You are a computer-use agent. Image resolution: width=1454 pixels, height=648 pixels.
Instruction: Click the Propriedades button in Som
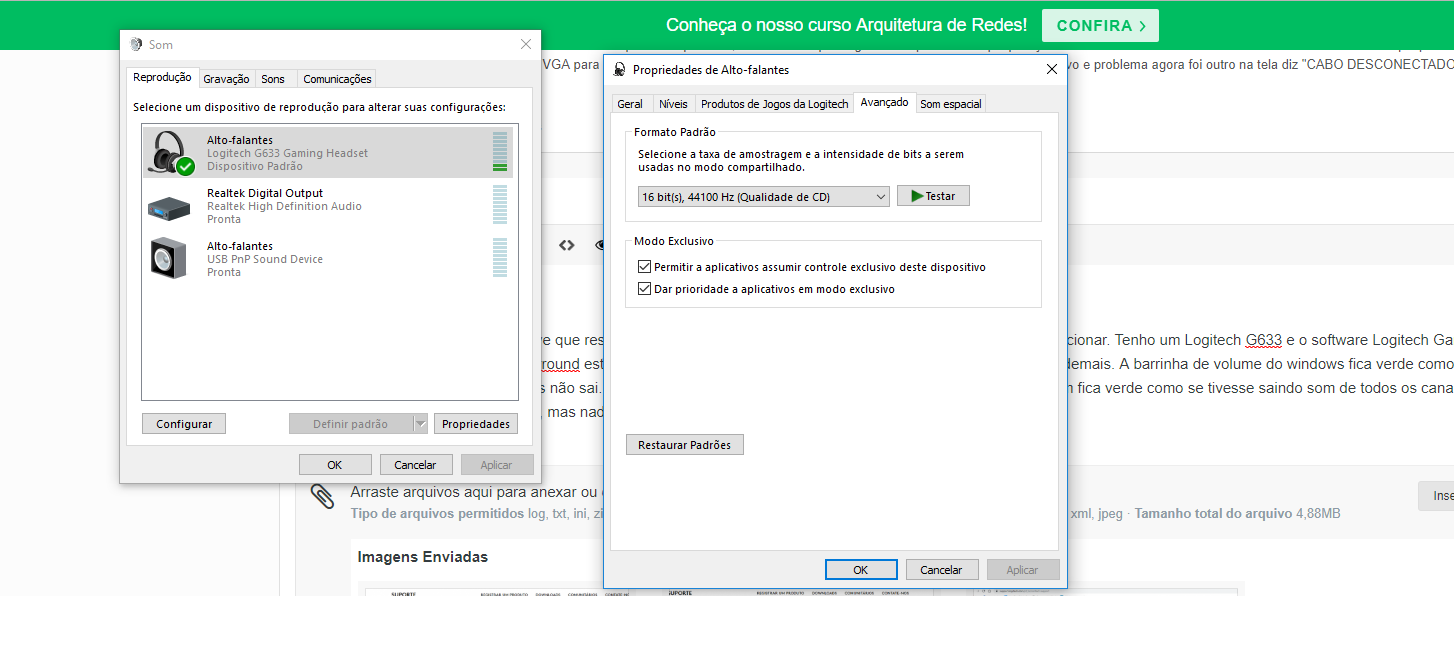[x=476, y=424]
